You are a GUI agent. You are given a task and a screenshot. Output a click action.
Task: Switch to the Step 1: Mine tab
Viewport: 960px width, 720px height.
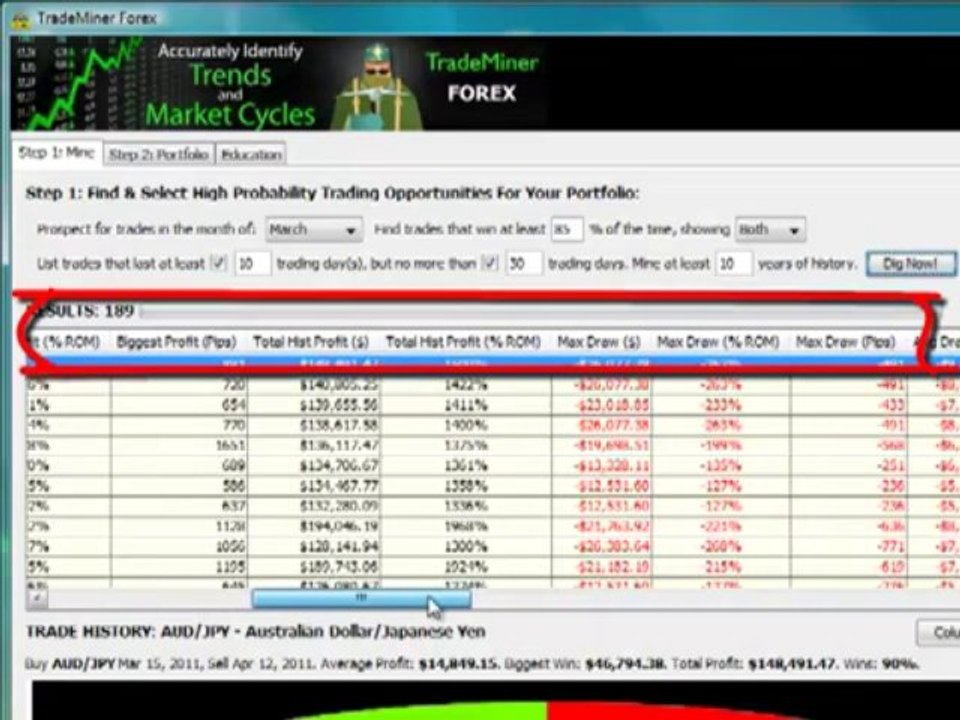pos(56,152)
